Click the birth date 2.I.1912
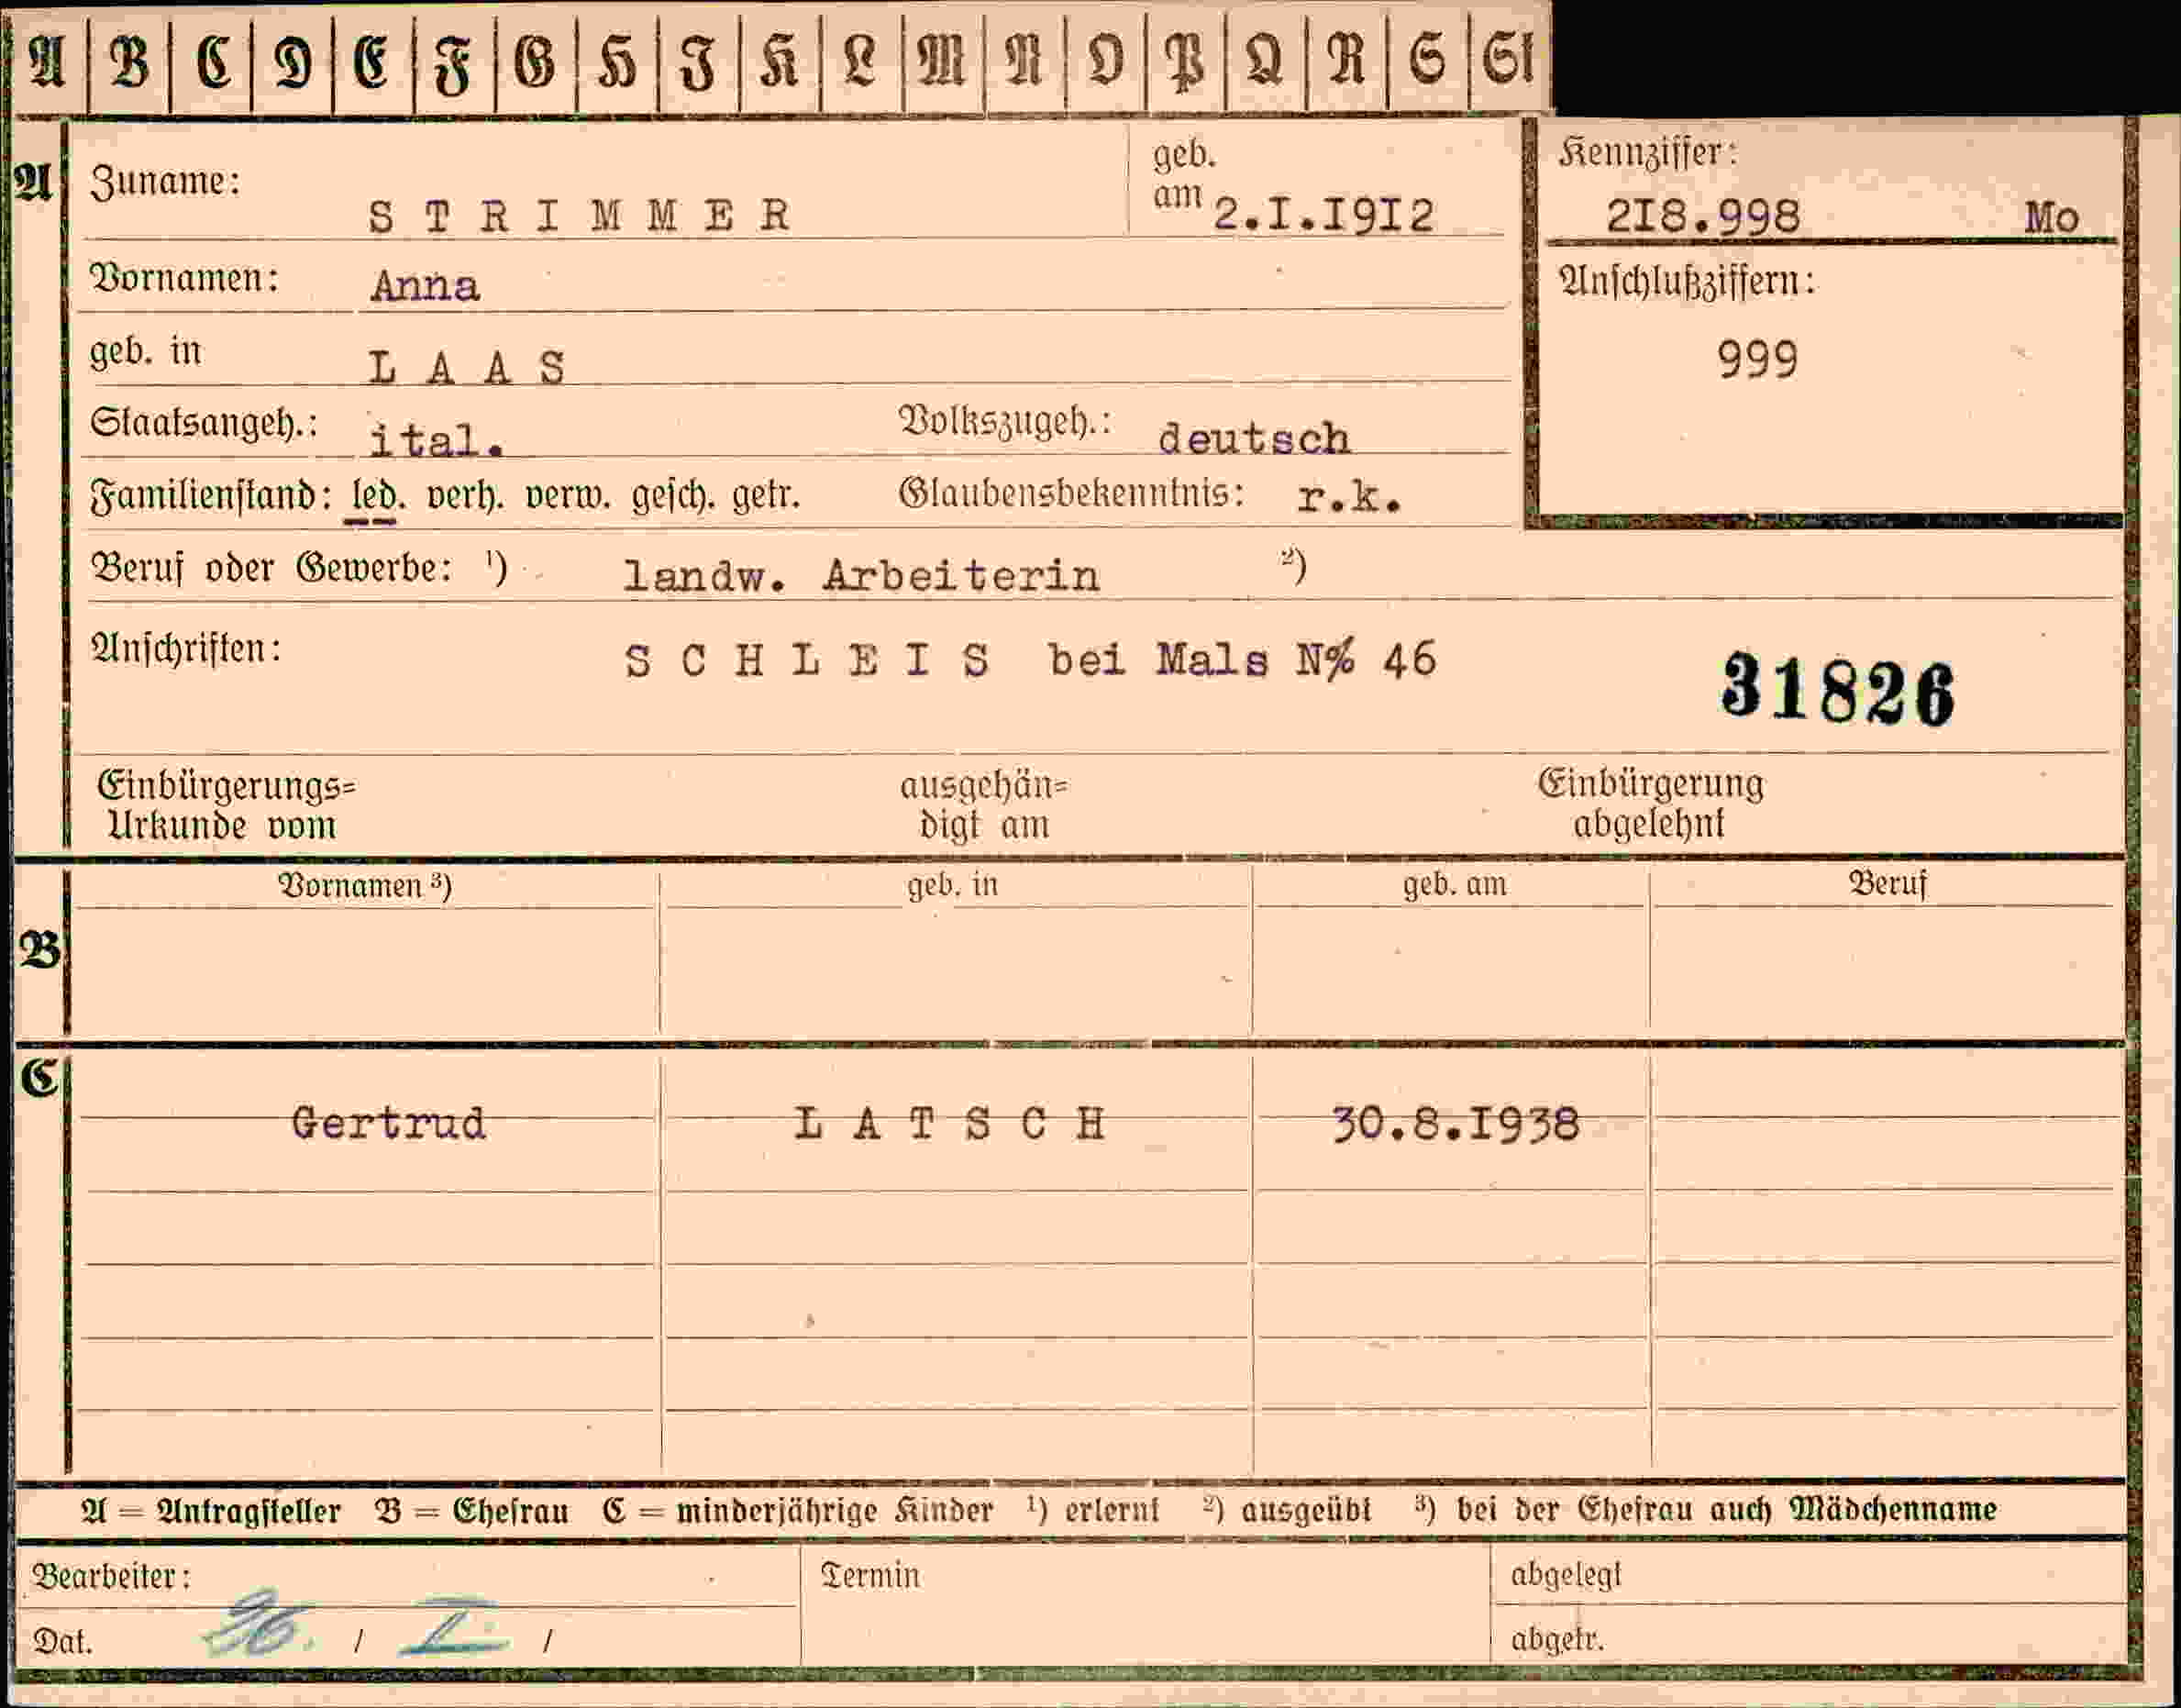The height and width of the screenshot is (1708, 2181). pyautogui.click(x=1323, y=215)
